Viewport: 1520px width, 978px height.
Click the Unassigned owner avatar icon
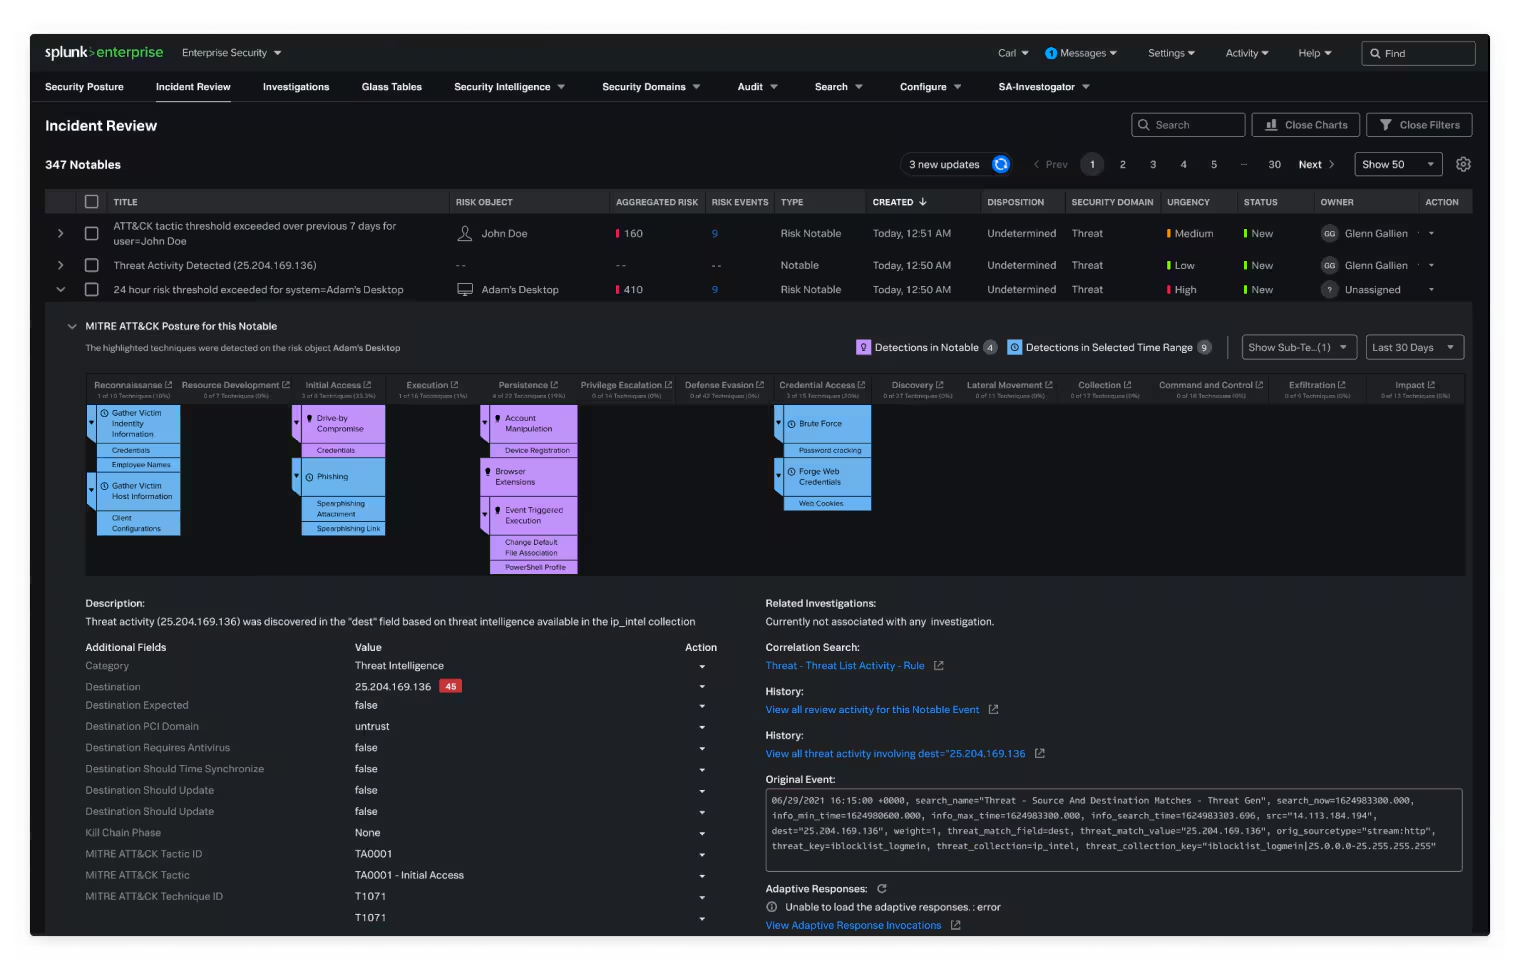tap(1329, 289)
